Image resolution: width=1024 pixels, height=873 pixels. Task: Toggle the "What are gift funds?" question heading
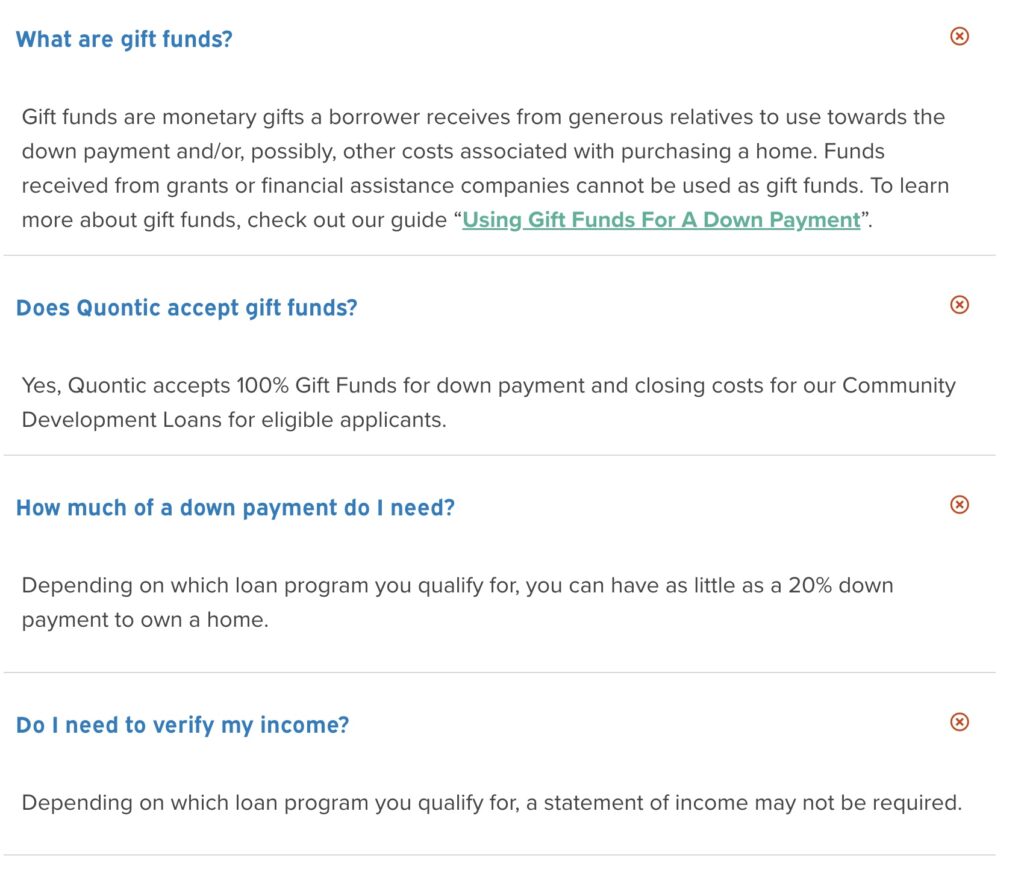(x=124, y=40)
